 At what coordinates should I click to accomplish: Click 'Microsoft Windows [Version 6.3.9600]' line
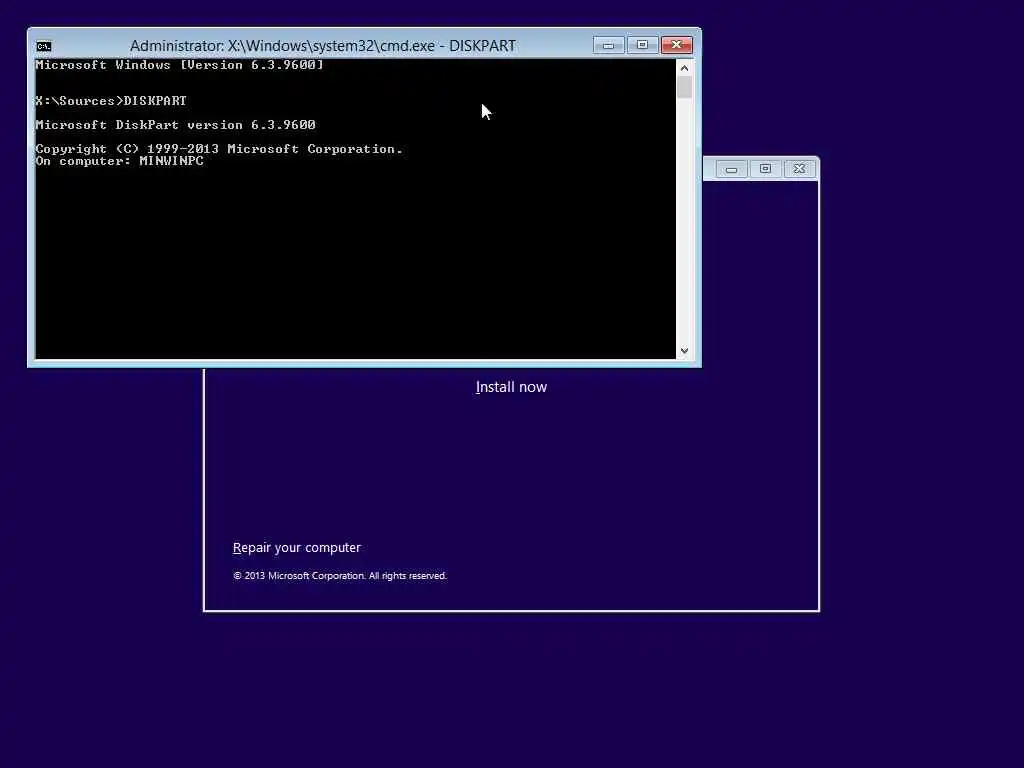coord(180,65)
